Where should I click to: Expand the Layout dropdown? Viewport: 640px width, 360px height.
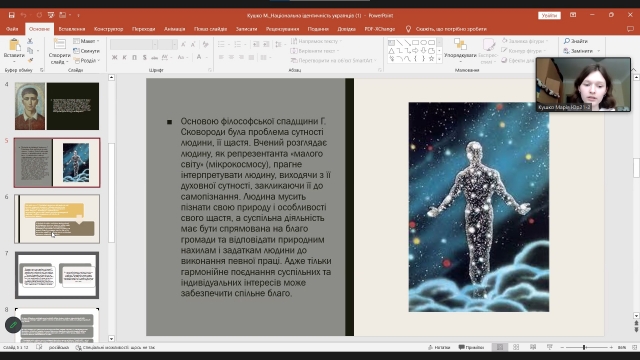(87, 41)
